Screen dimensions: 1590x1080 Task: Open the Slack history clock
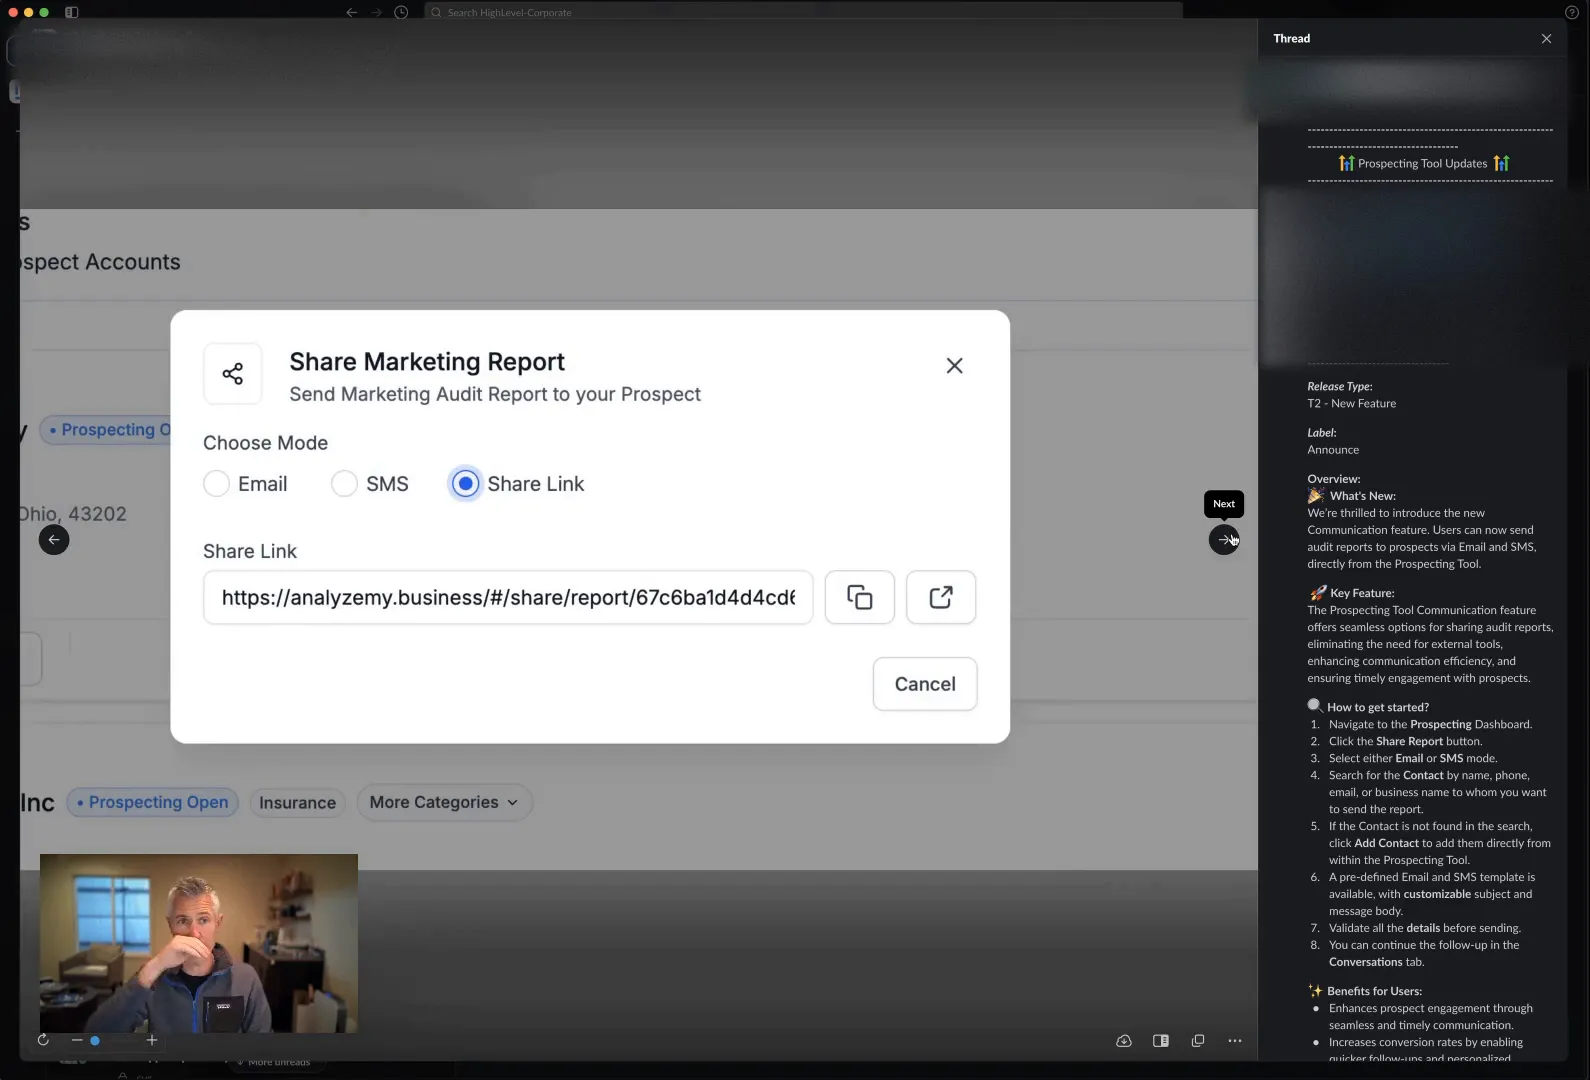coord(401,12)
